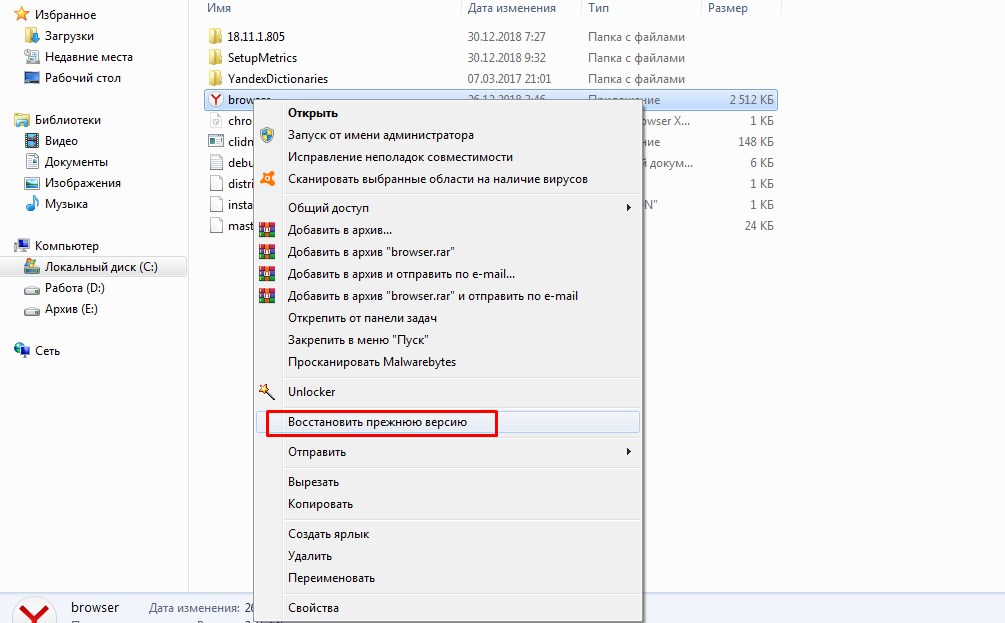The height and width of the screenshot is (623, 1005).
Task: Expand the Общий доступ submenu arrow
Action: [x=628, y=208]
